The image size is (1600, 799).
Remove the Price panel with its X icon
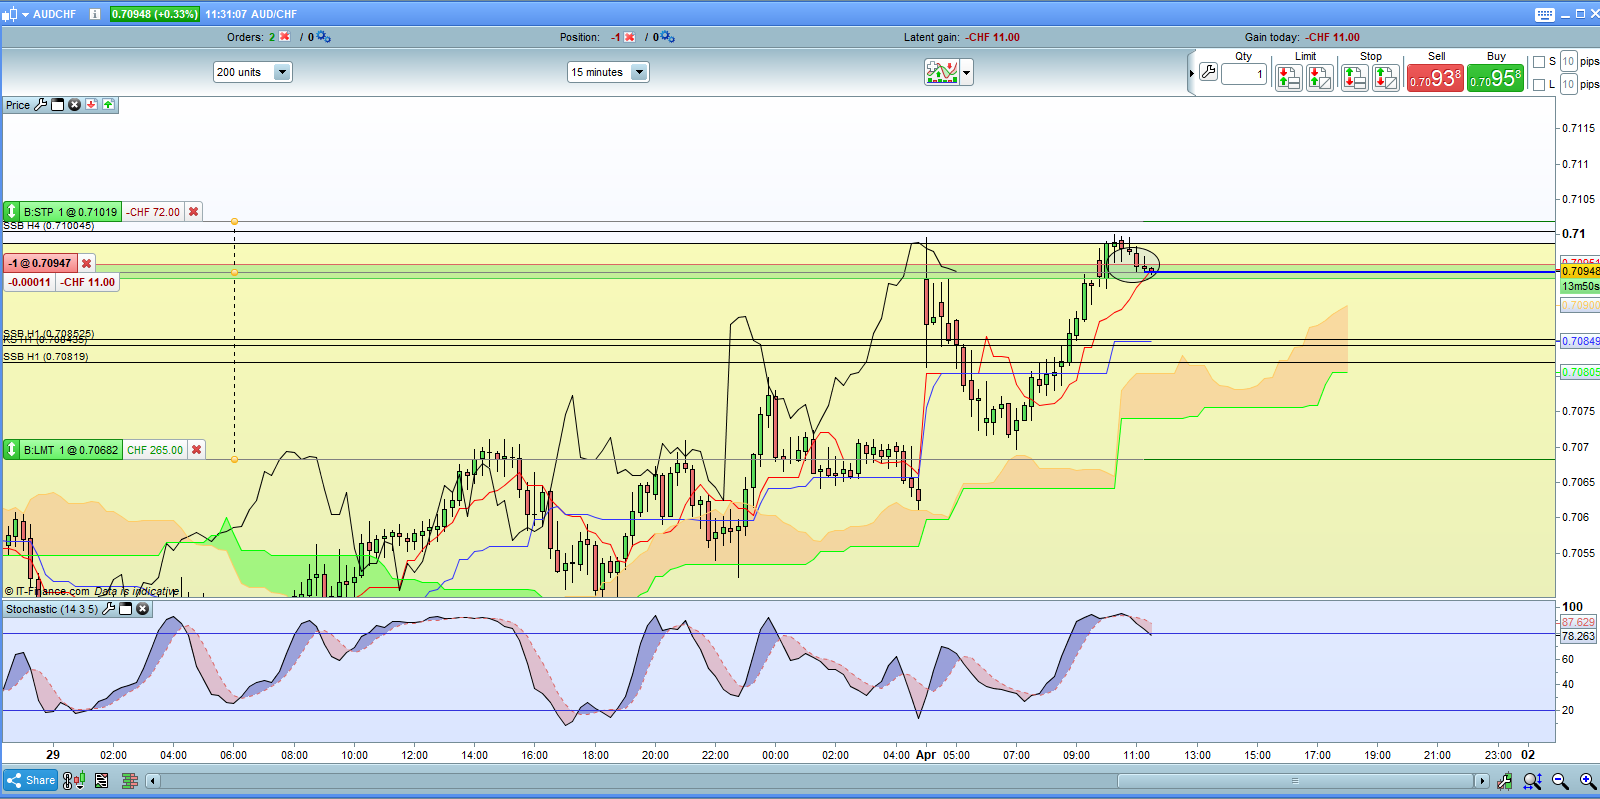coord(74,105)
